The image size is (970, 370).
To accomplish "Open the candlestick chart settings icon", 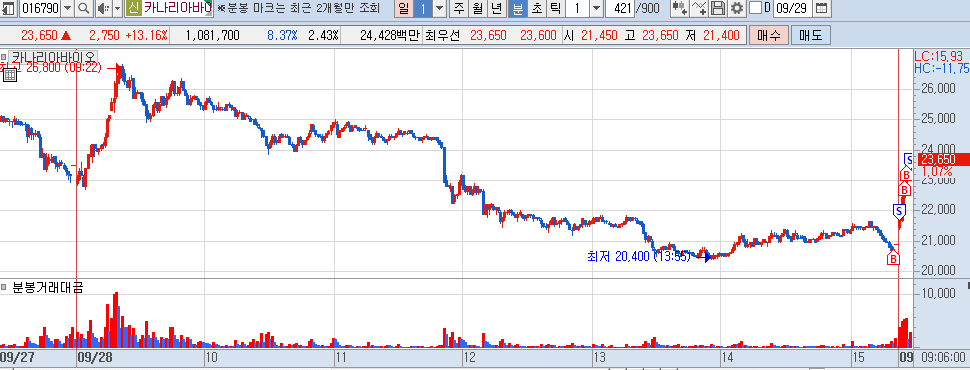I will click(679, 9).
